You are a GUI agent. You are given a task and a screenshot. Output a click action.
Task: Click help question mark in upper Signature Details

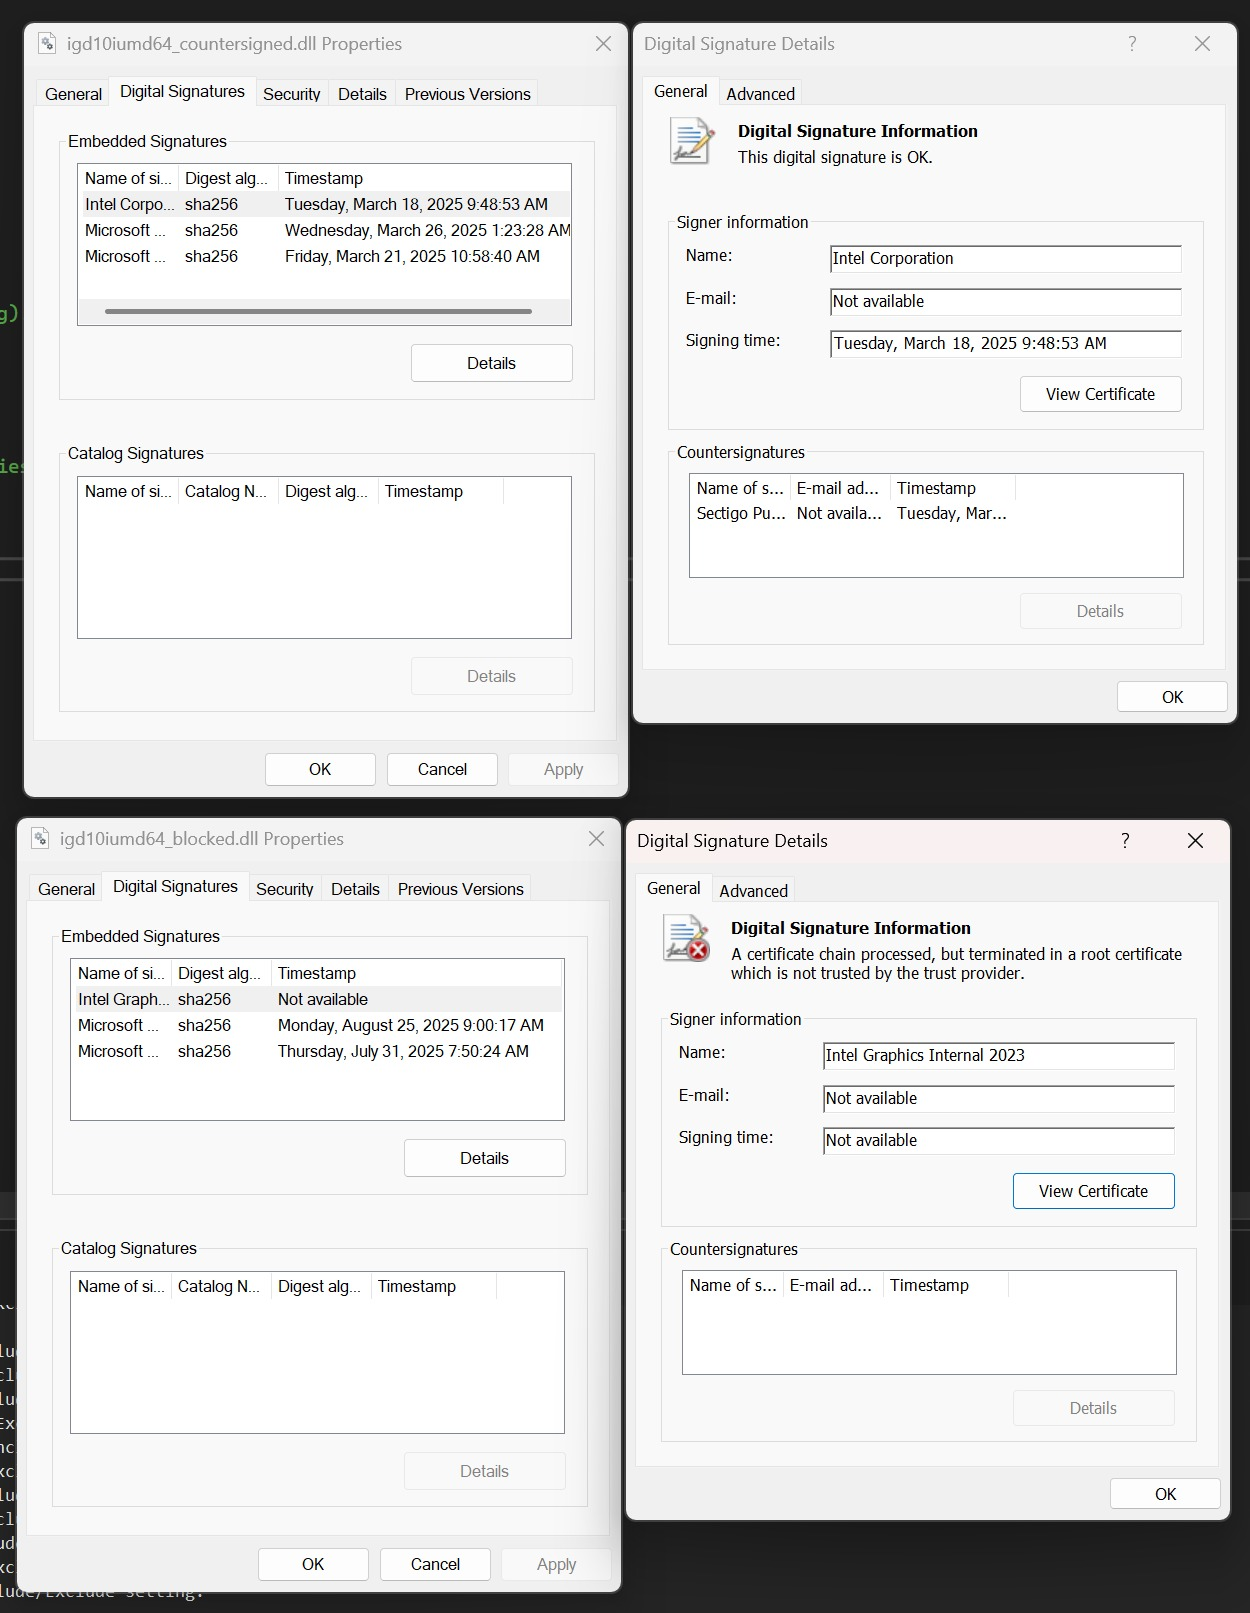pos(1132,43)
